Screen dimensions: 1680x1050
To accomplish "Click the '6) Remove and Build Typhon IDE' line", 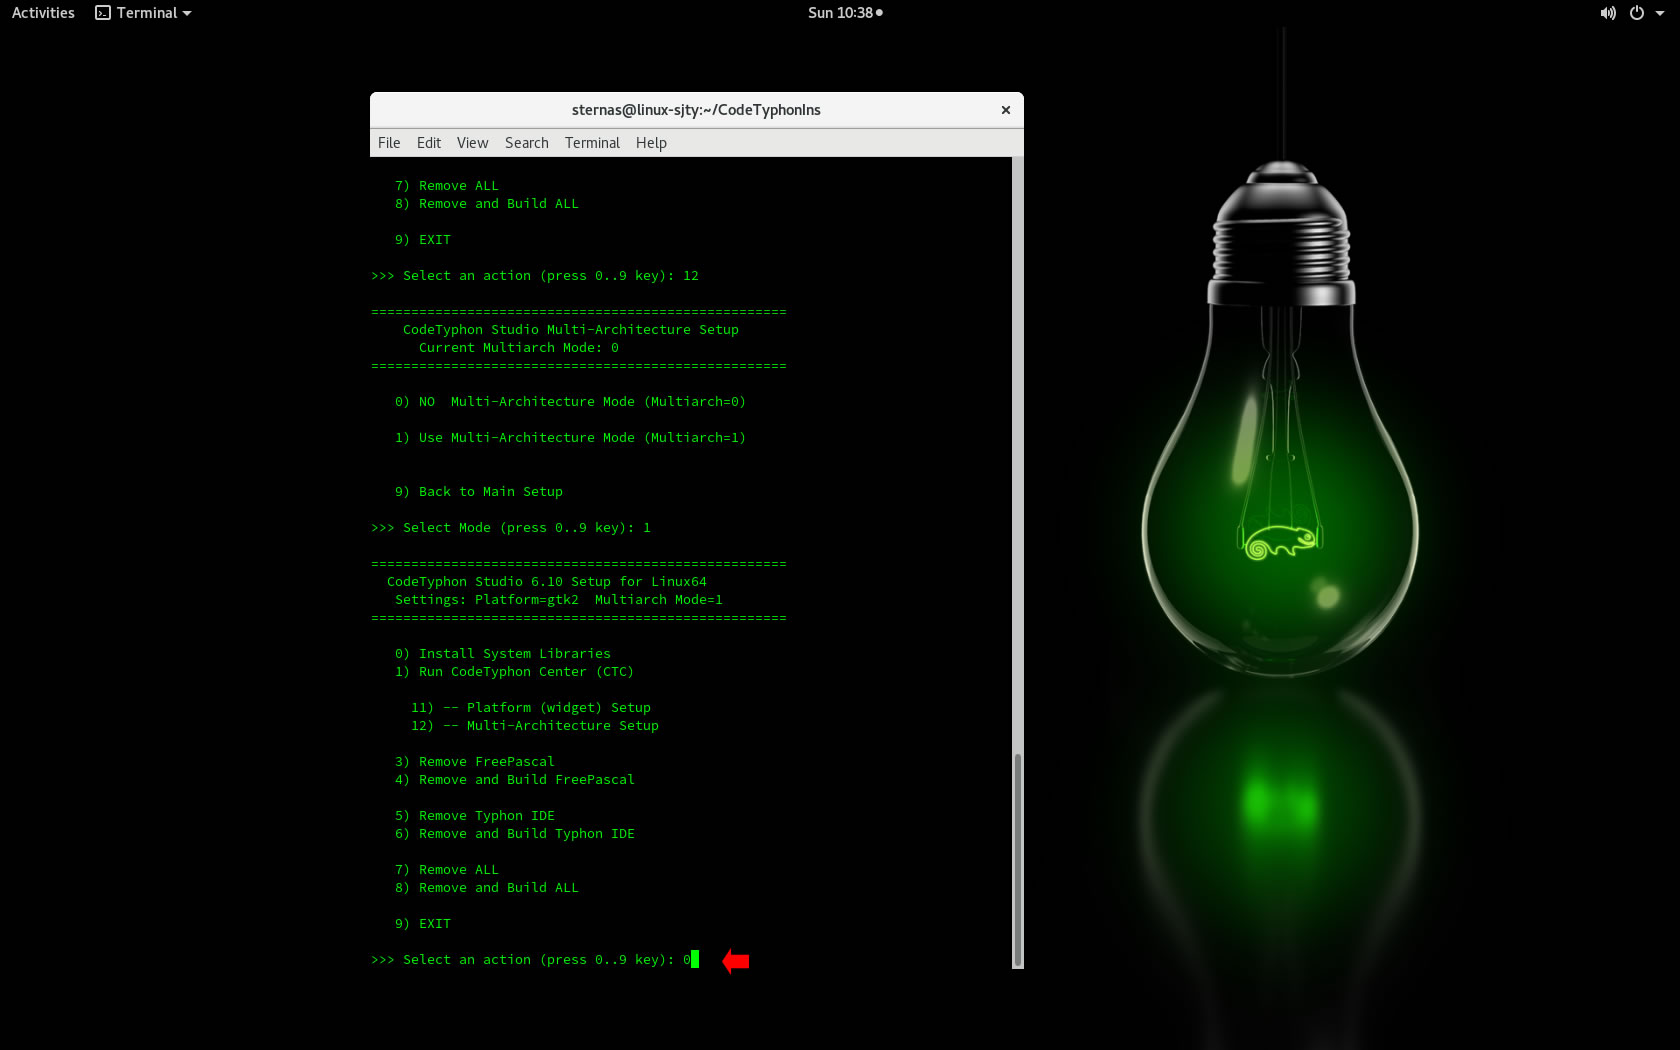I will coord(515,834).
